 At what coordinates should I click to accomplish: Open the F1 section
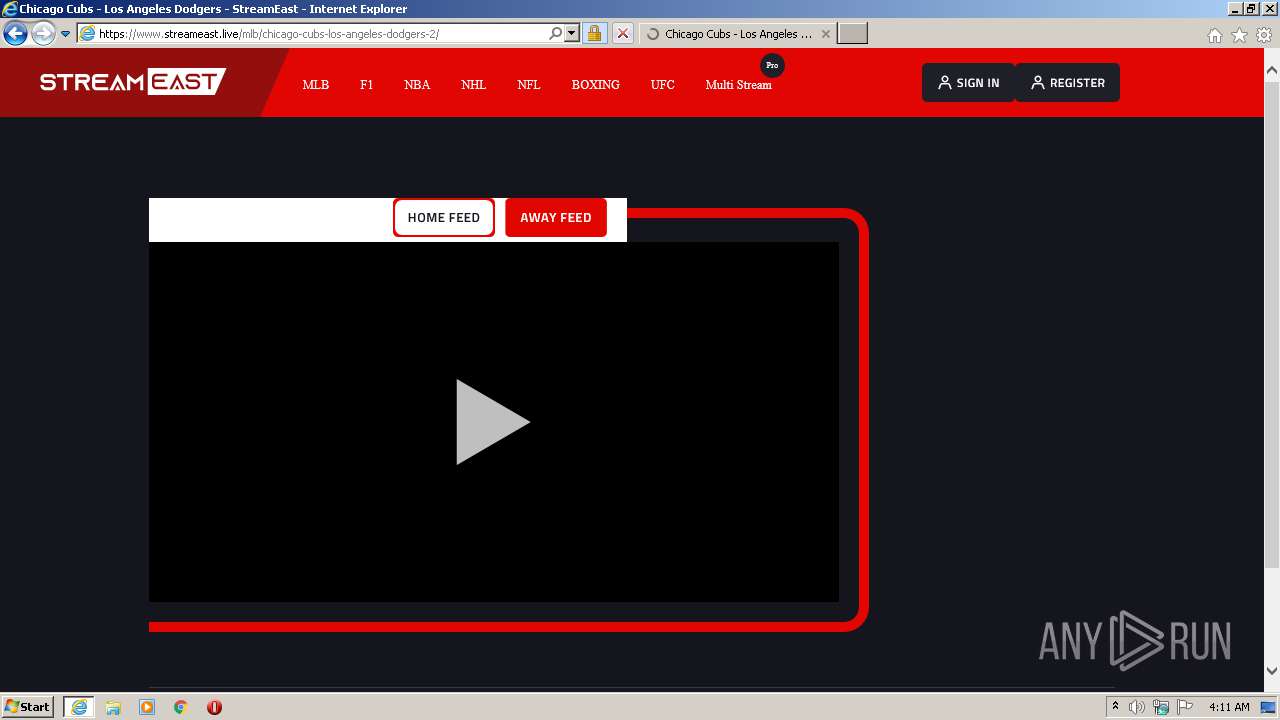coord(367,85)
